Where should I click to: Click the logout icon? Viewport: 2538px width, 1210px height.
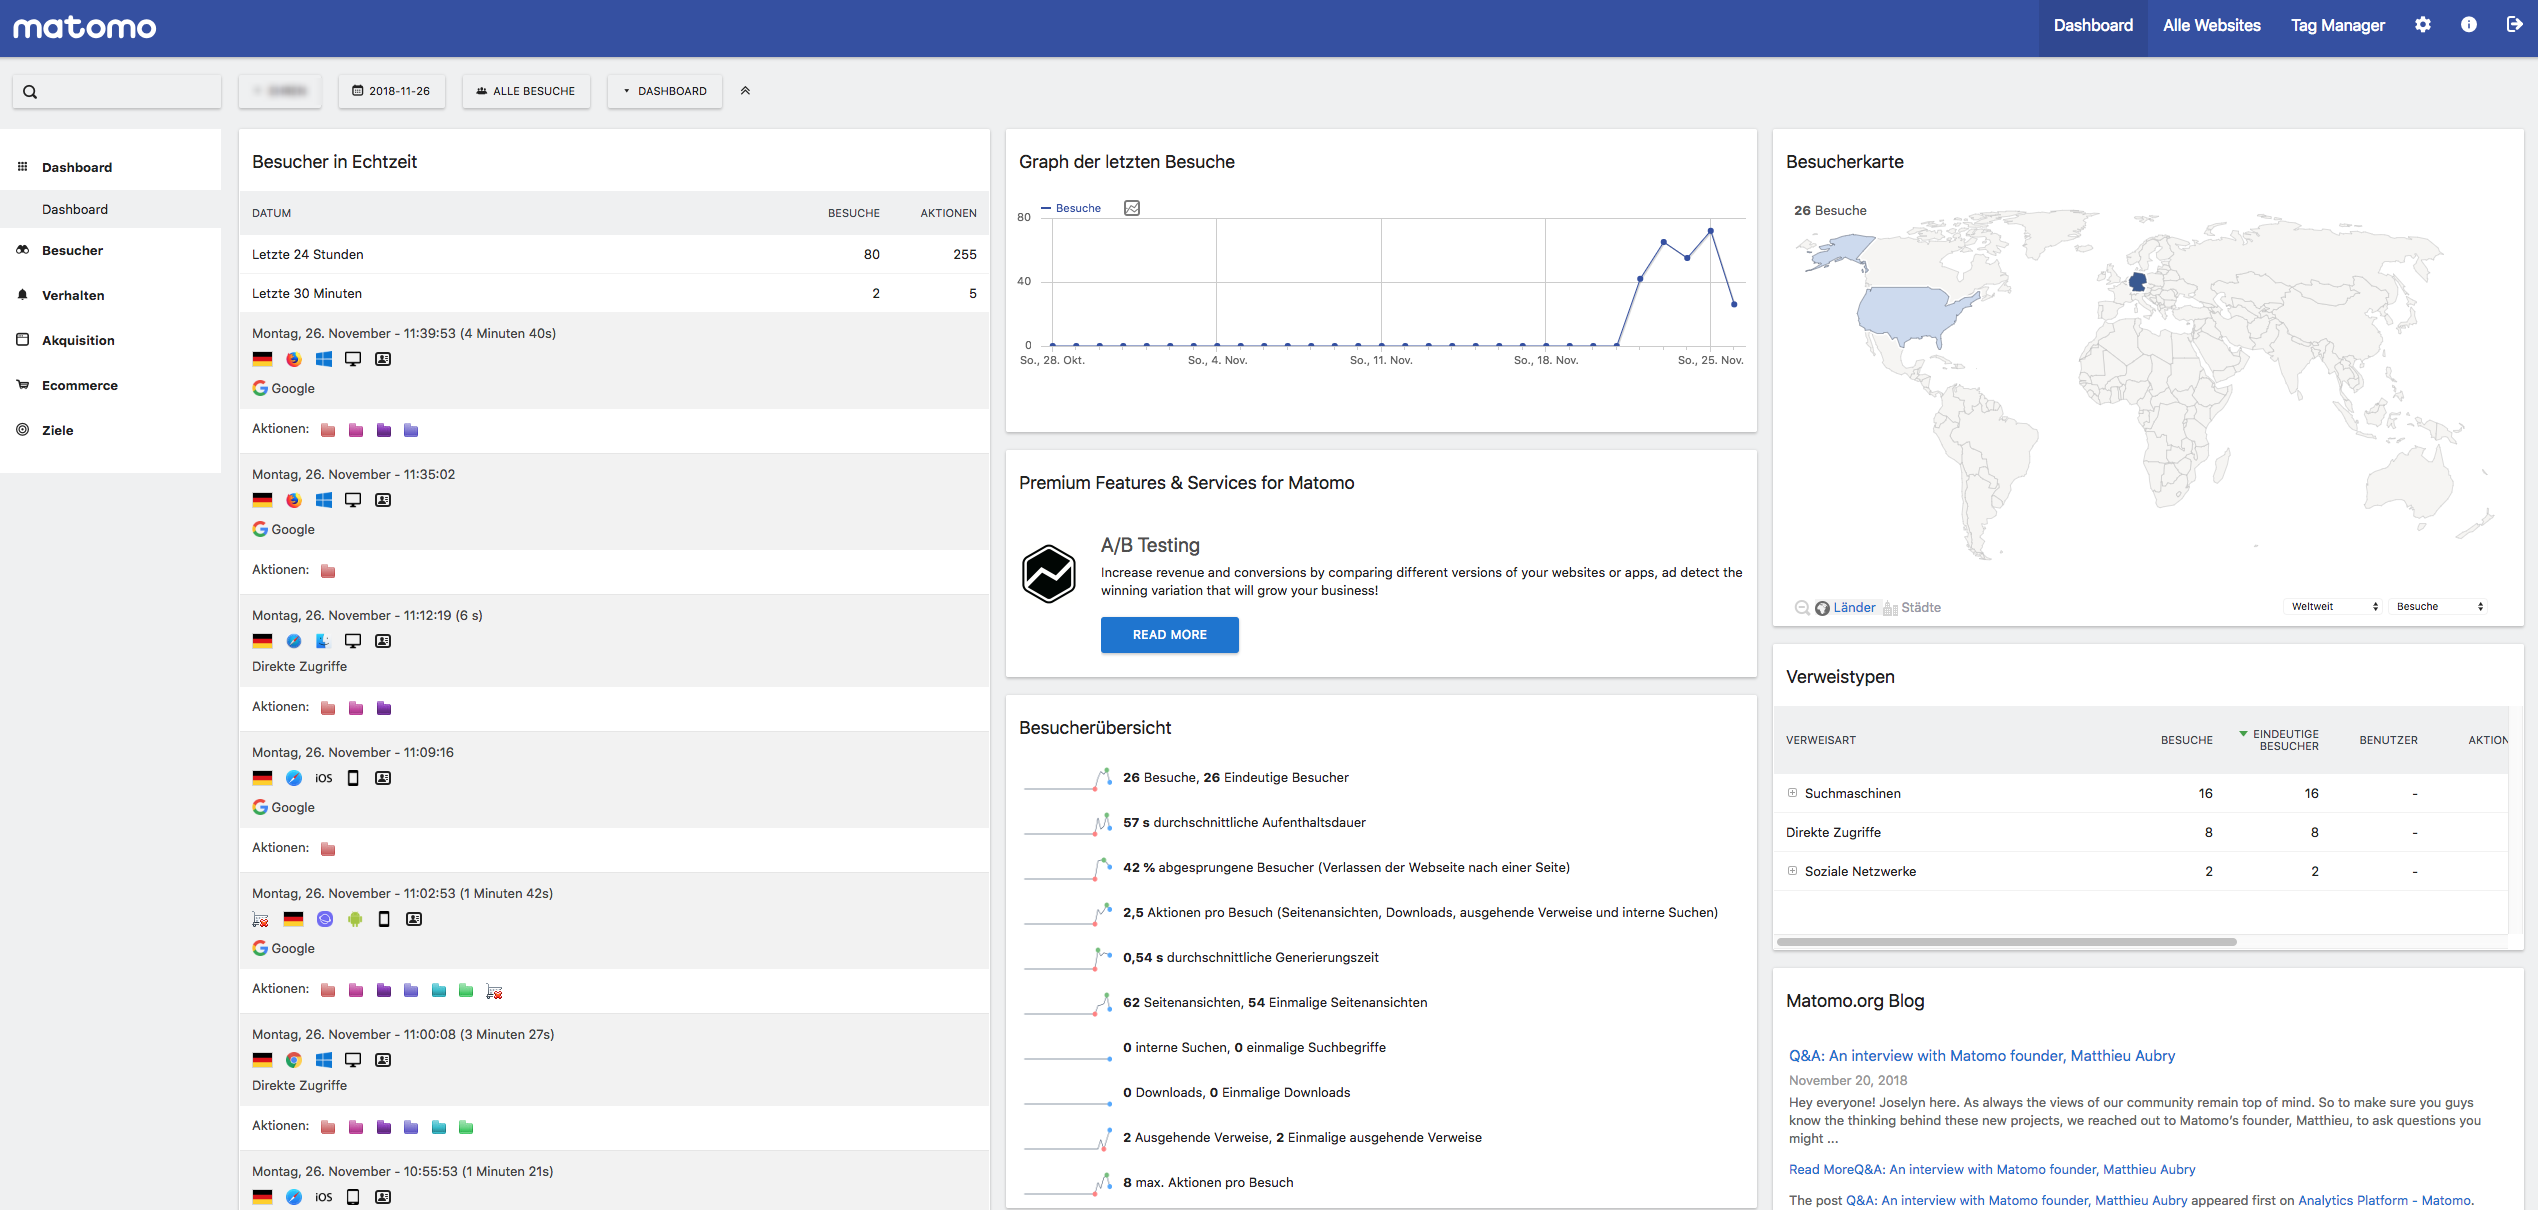(2514, 25)
